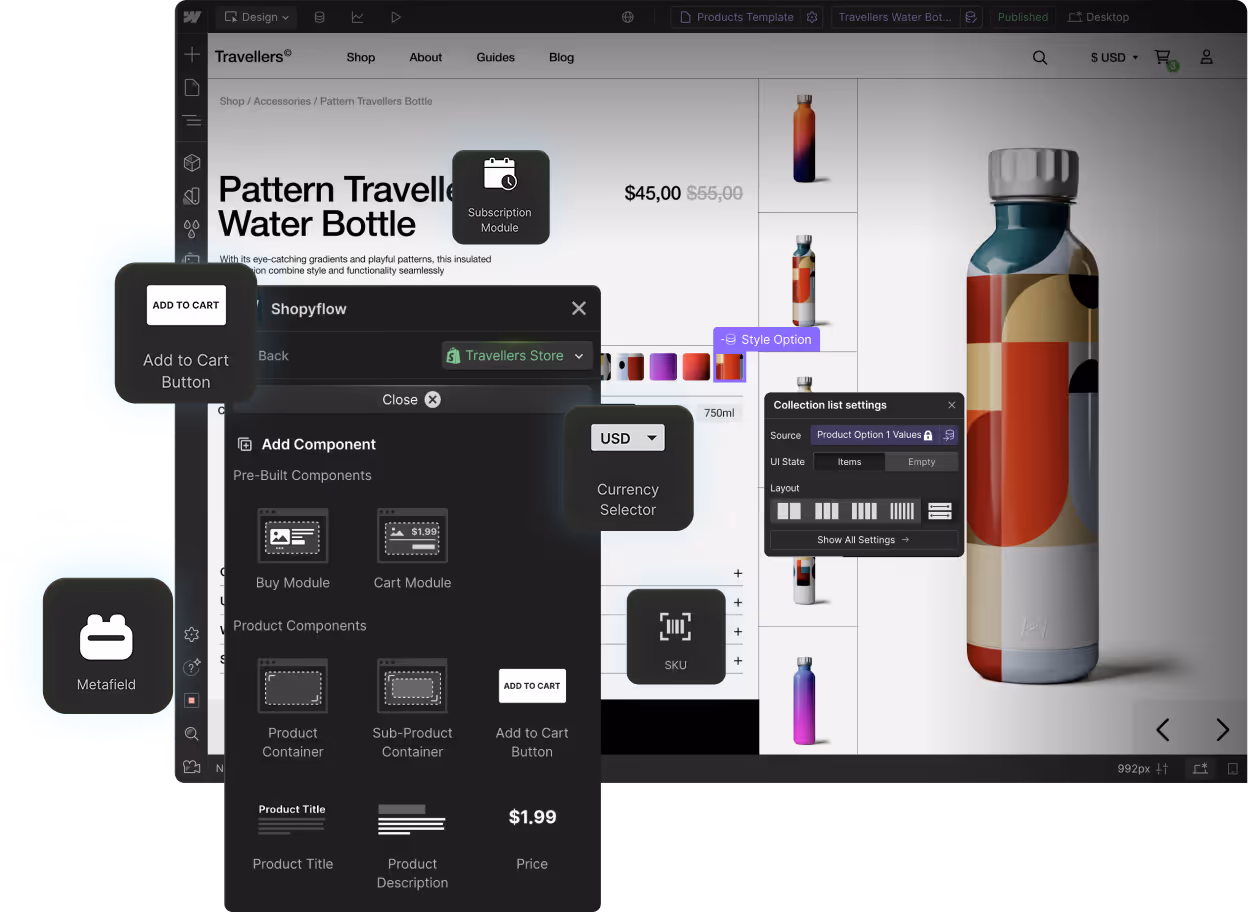Screen dimensions: 1248x912
Task: Click the ADD TO CART button in Shopyflow panel
Action: click(x=532, y=686)
